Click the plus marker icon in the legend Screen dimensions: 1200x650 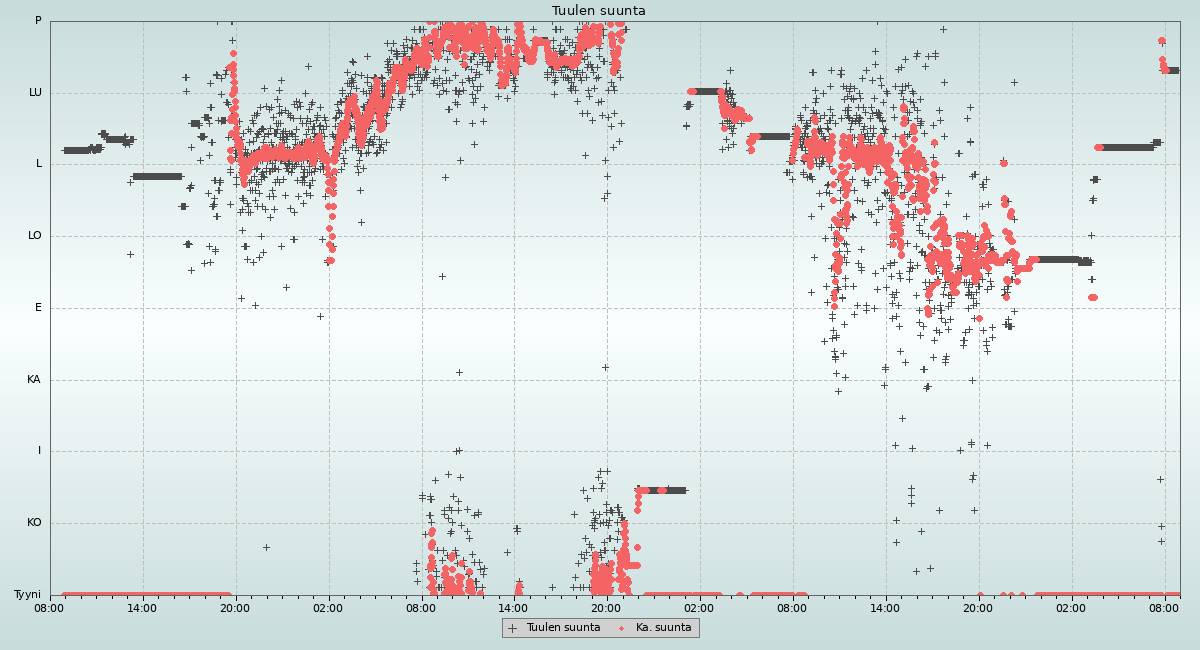[513, 628]
